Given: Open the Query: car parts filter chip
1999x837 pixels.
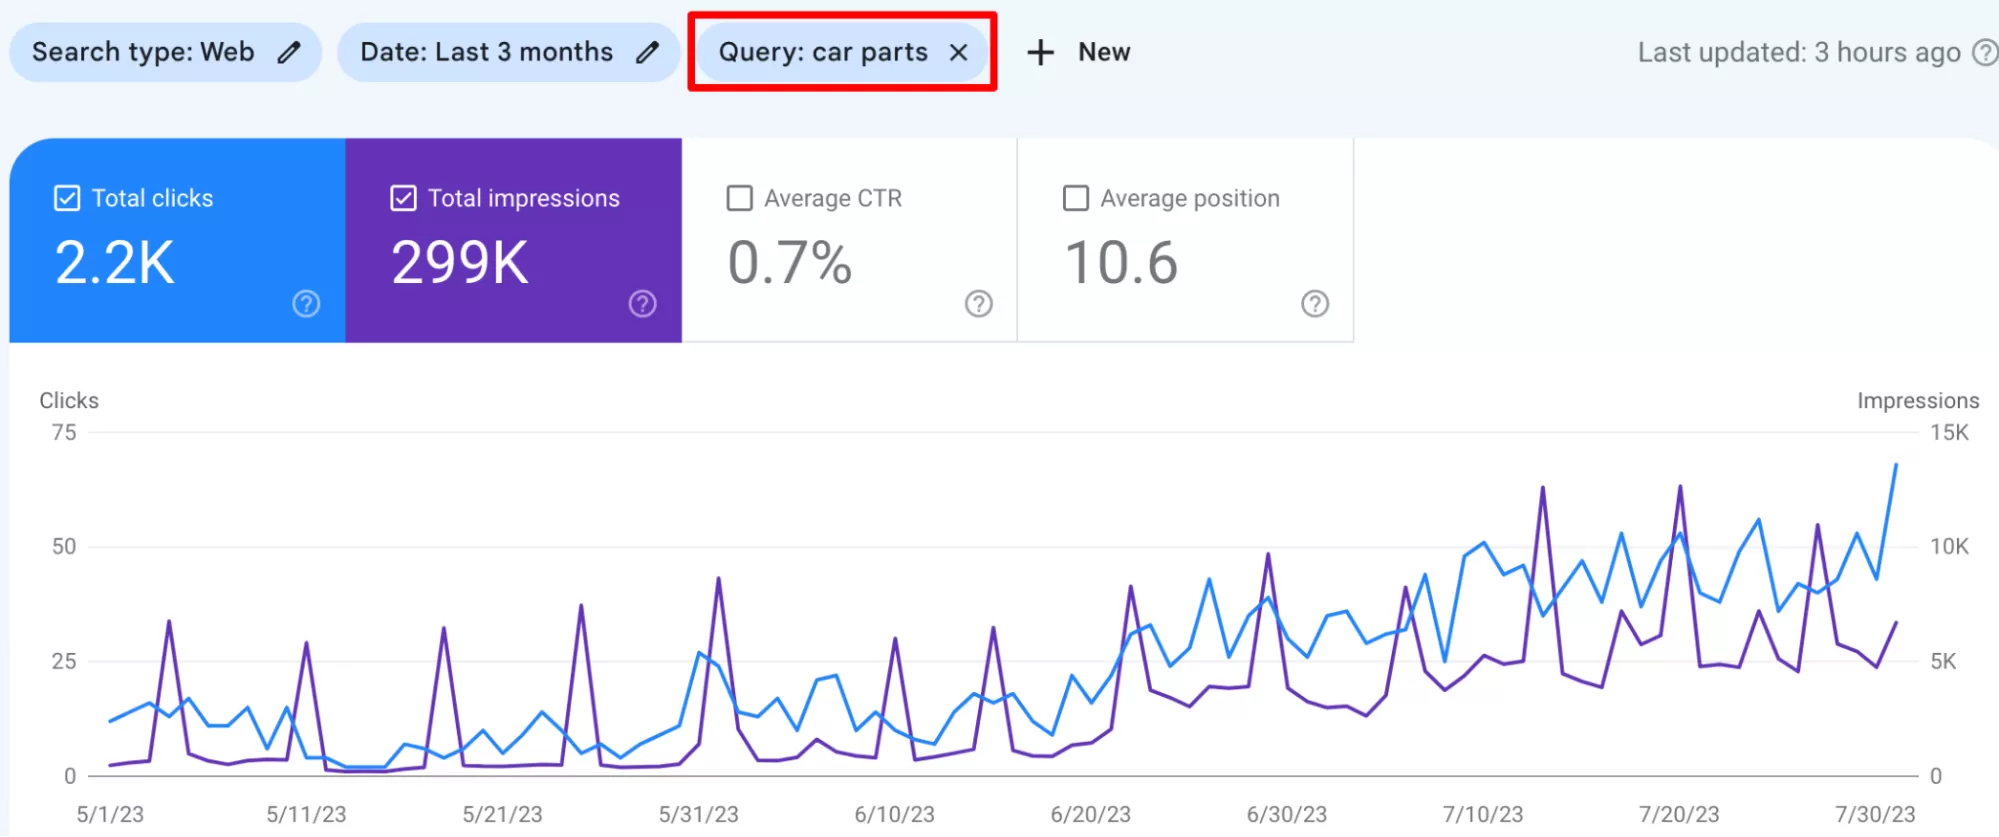Looking at the screenshot, I should pyautogui.click(x=822, y=52).
